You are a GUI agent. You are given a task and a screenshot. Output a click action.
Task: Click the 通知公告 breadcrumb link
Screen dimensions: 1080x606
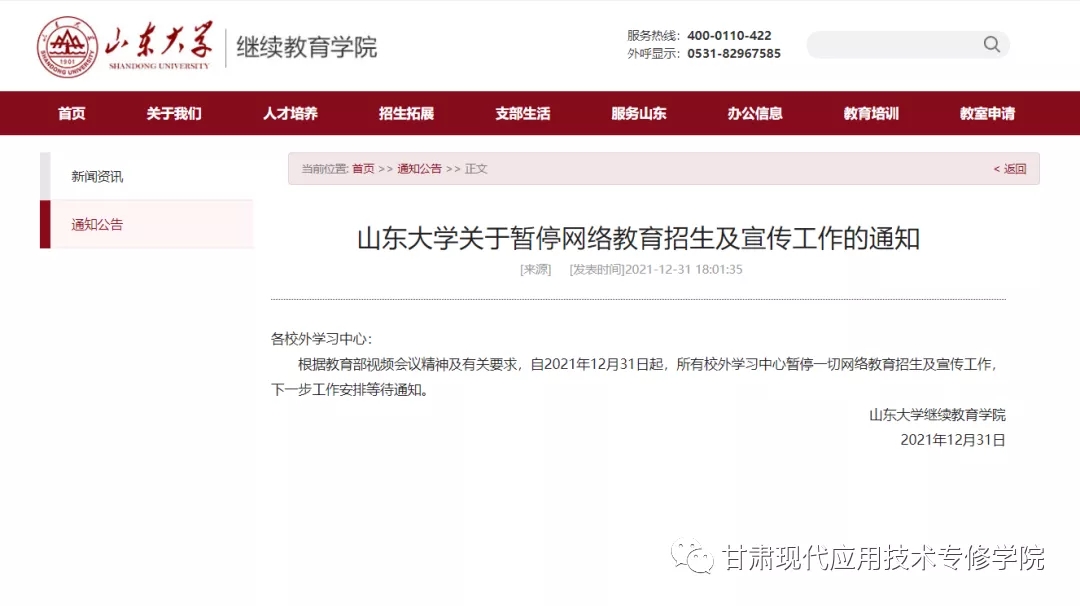coord(419,169)
